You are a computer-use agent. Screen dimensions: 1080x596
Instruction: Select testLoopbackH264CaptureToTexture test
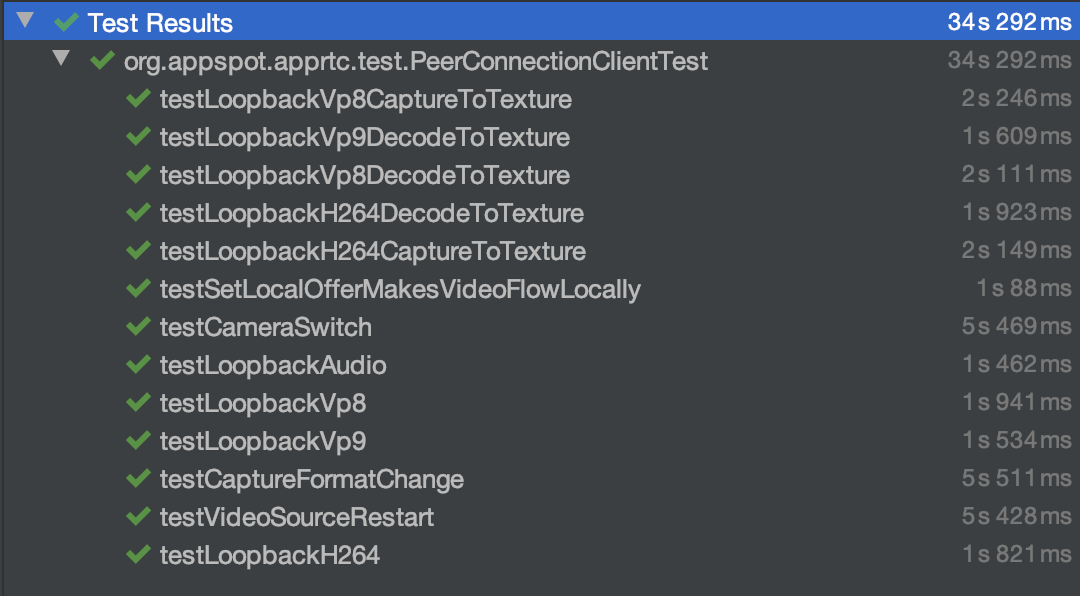372,251
